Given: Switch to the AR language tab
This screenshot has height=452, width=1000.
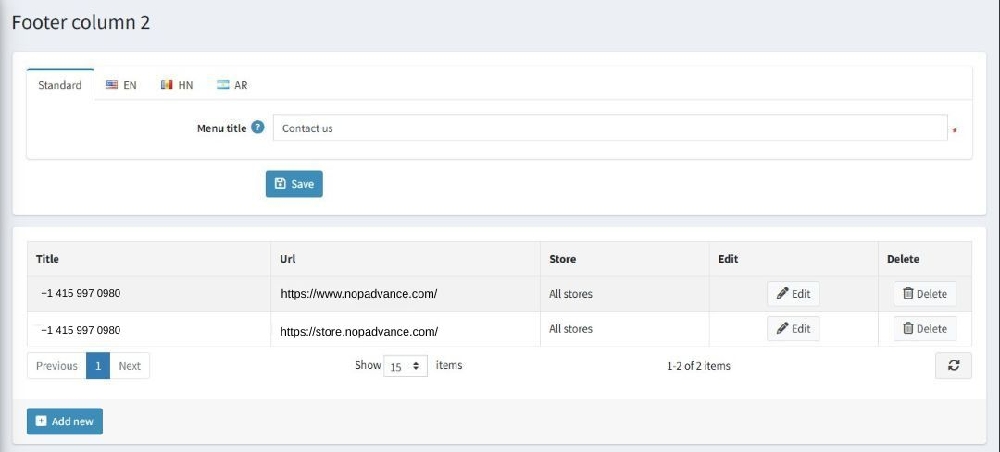Looking at the screenshot, I should pos(232,85).
